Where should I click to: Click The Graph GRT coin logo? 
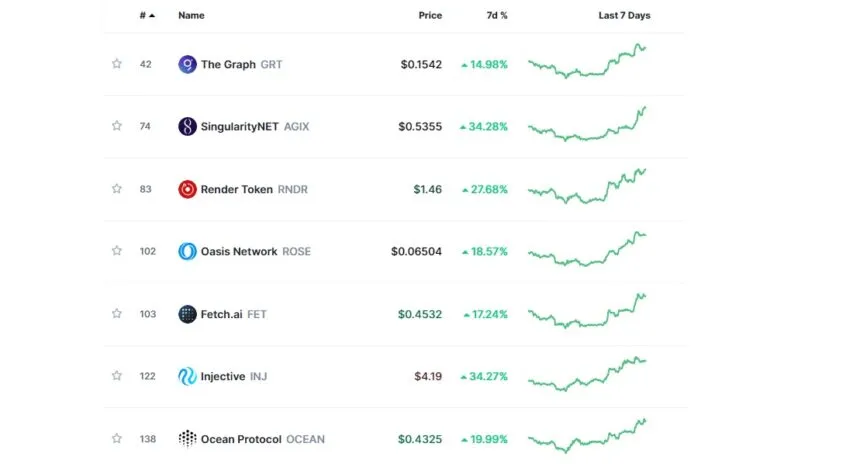coord(187,64)
